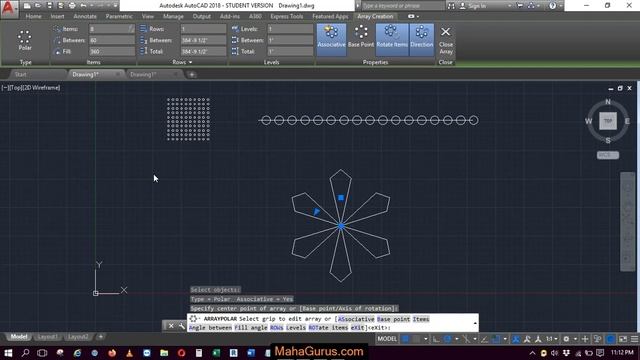
Task: Open command line customize wrench icon
Action: pos(181,326)
